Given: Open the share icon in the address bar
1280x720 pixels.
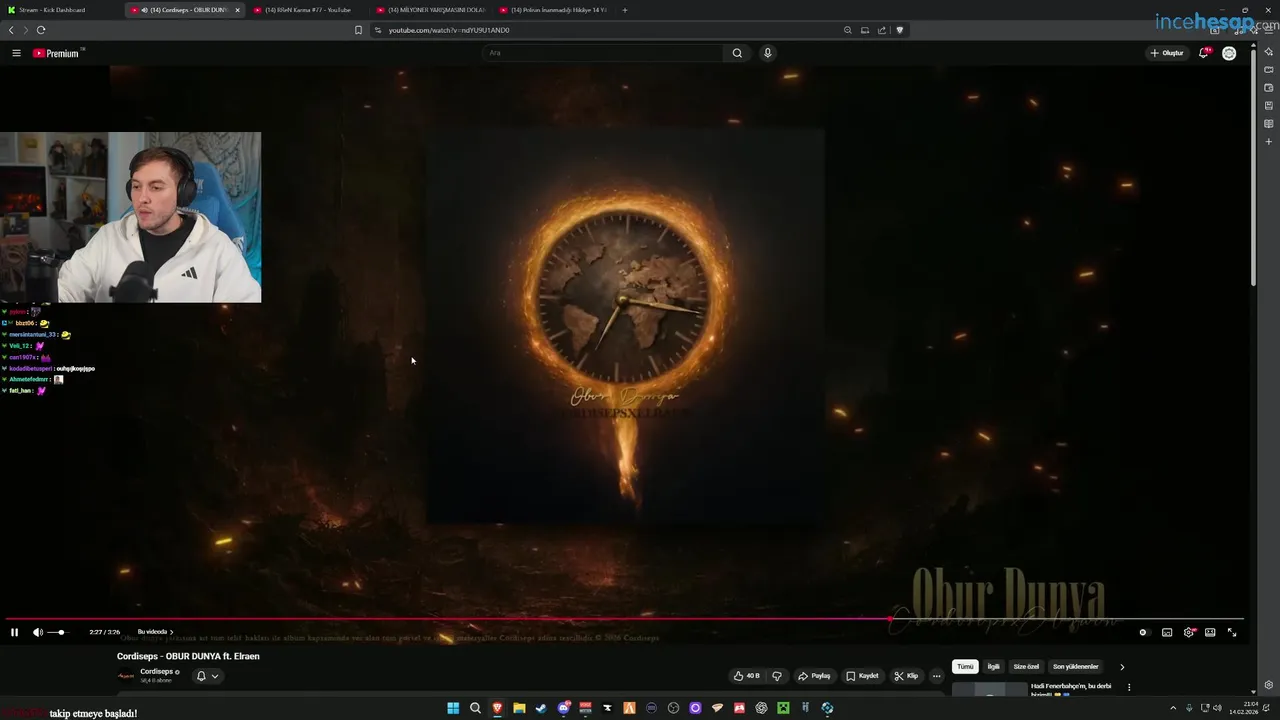Looking at the screenshot, I should 882,30.
